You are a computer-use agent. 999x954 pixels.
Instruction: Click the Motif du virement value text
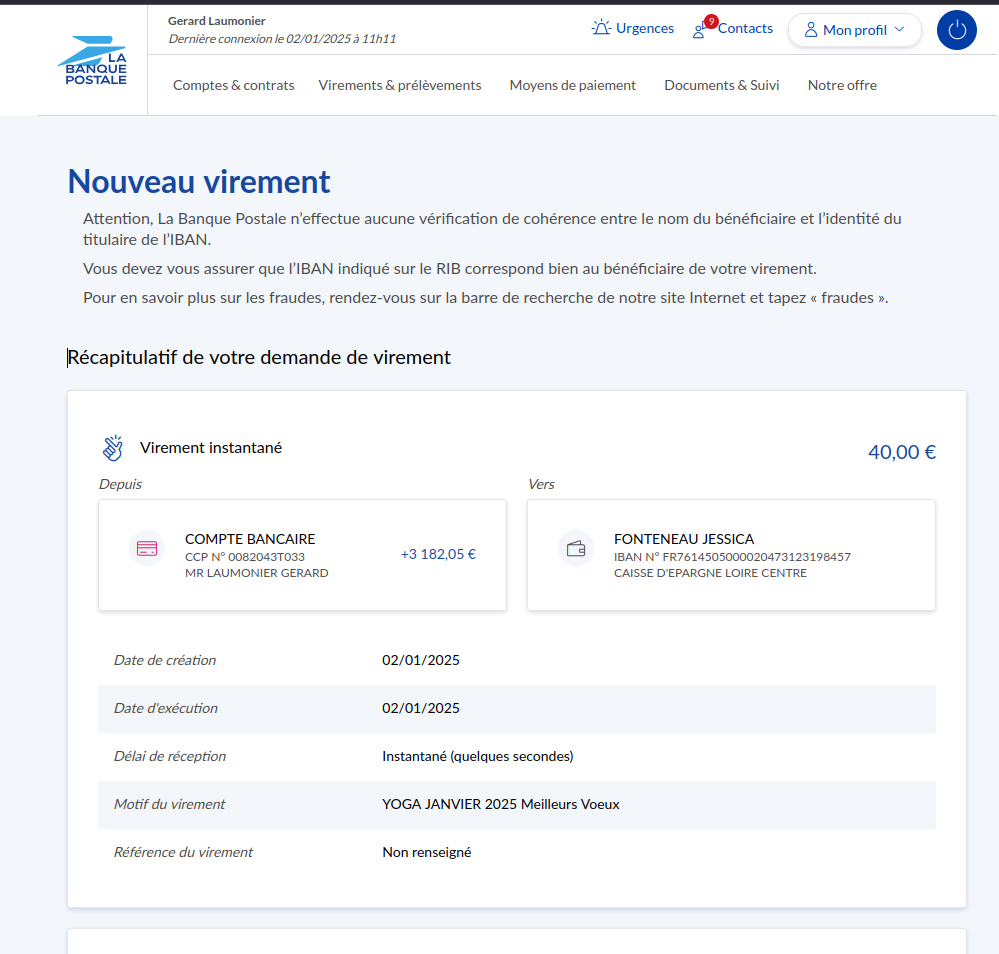[500, 804]
